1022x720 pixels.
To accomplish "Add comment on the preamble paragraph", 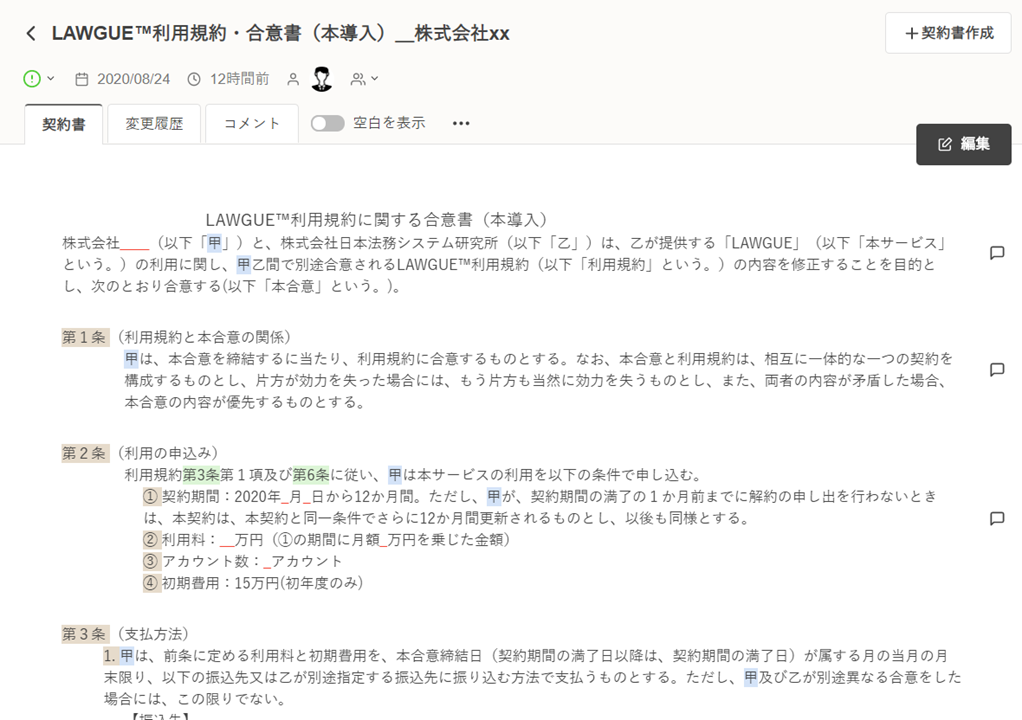I will [x=996, y=253].
